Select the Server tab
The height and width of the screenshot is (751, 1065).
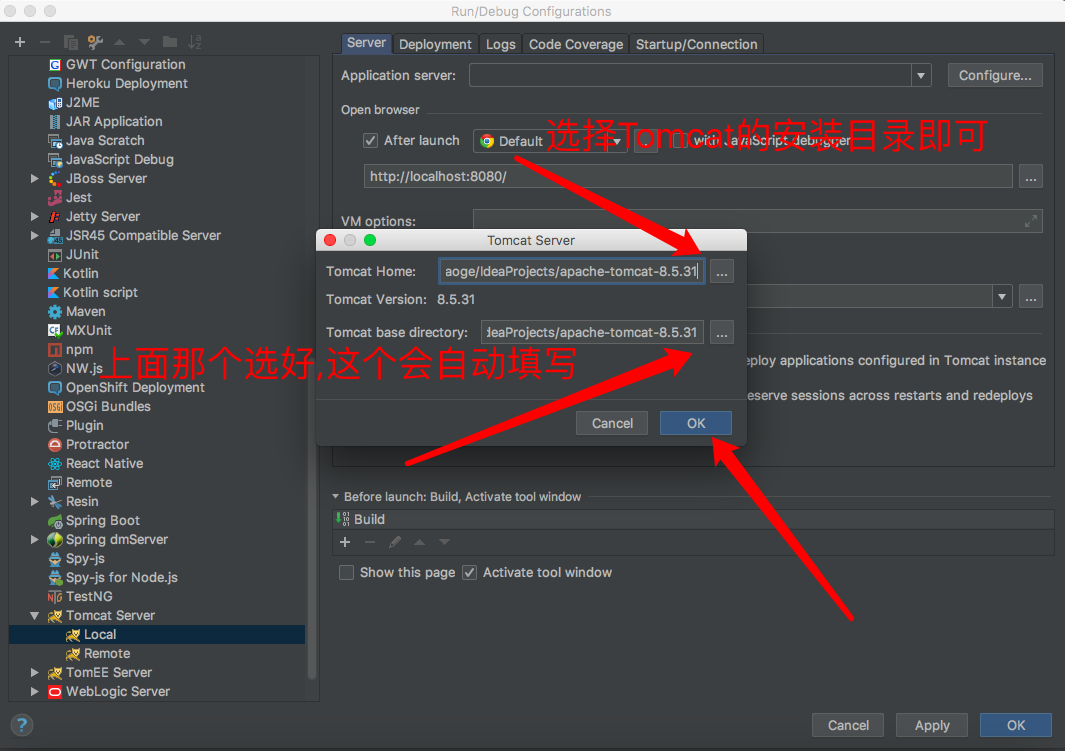click(366, 43)
